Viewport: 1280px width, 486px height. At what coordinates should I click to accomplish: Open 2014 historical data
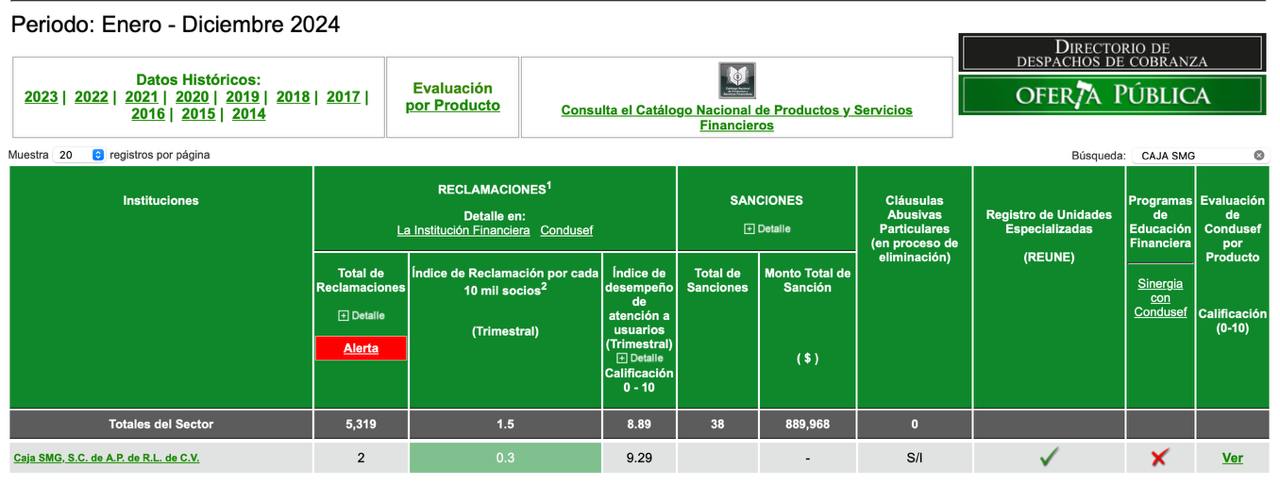tap(249, 114)
